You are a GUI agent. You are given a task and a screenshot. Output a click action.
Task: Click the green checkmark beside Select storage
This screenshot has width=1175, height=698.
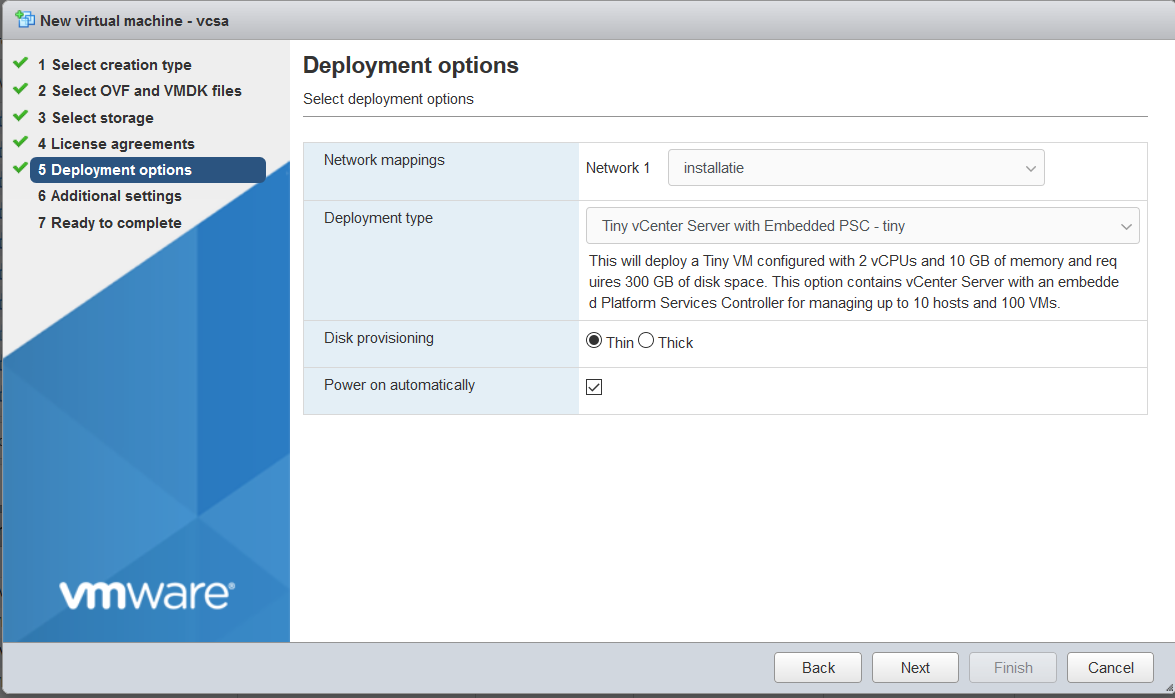pos(20,116)
